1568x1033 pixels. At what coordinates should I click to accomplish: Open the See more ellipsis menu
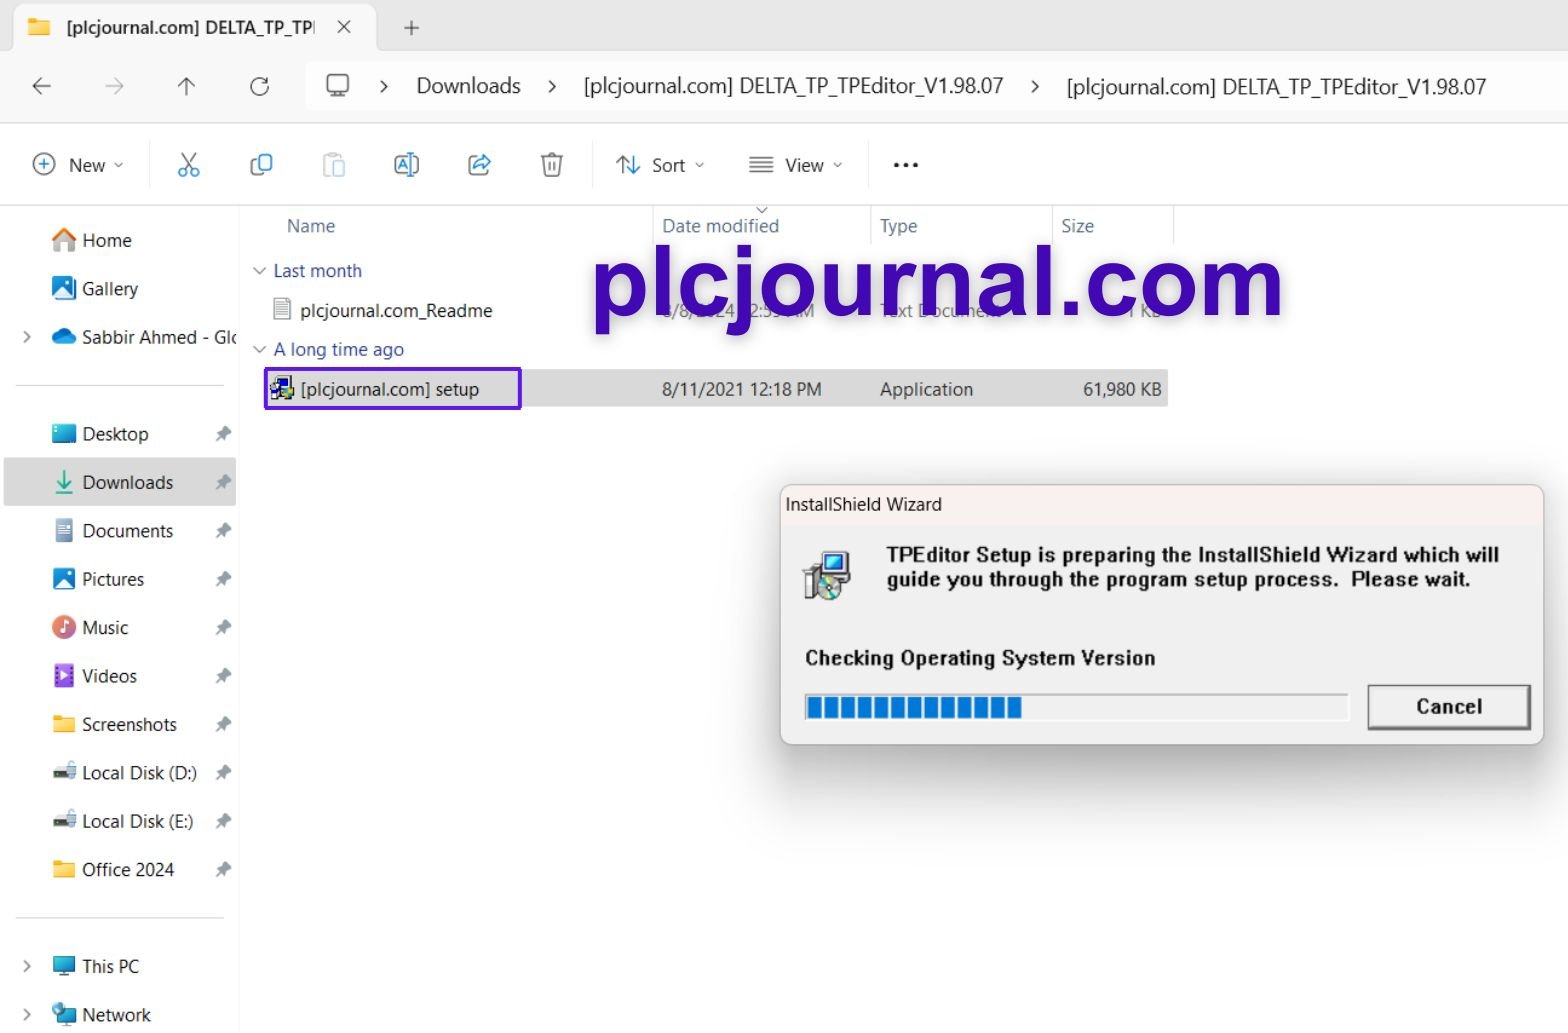(905, 165)
